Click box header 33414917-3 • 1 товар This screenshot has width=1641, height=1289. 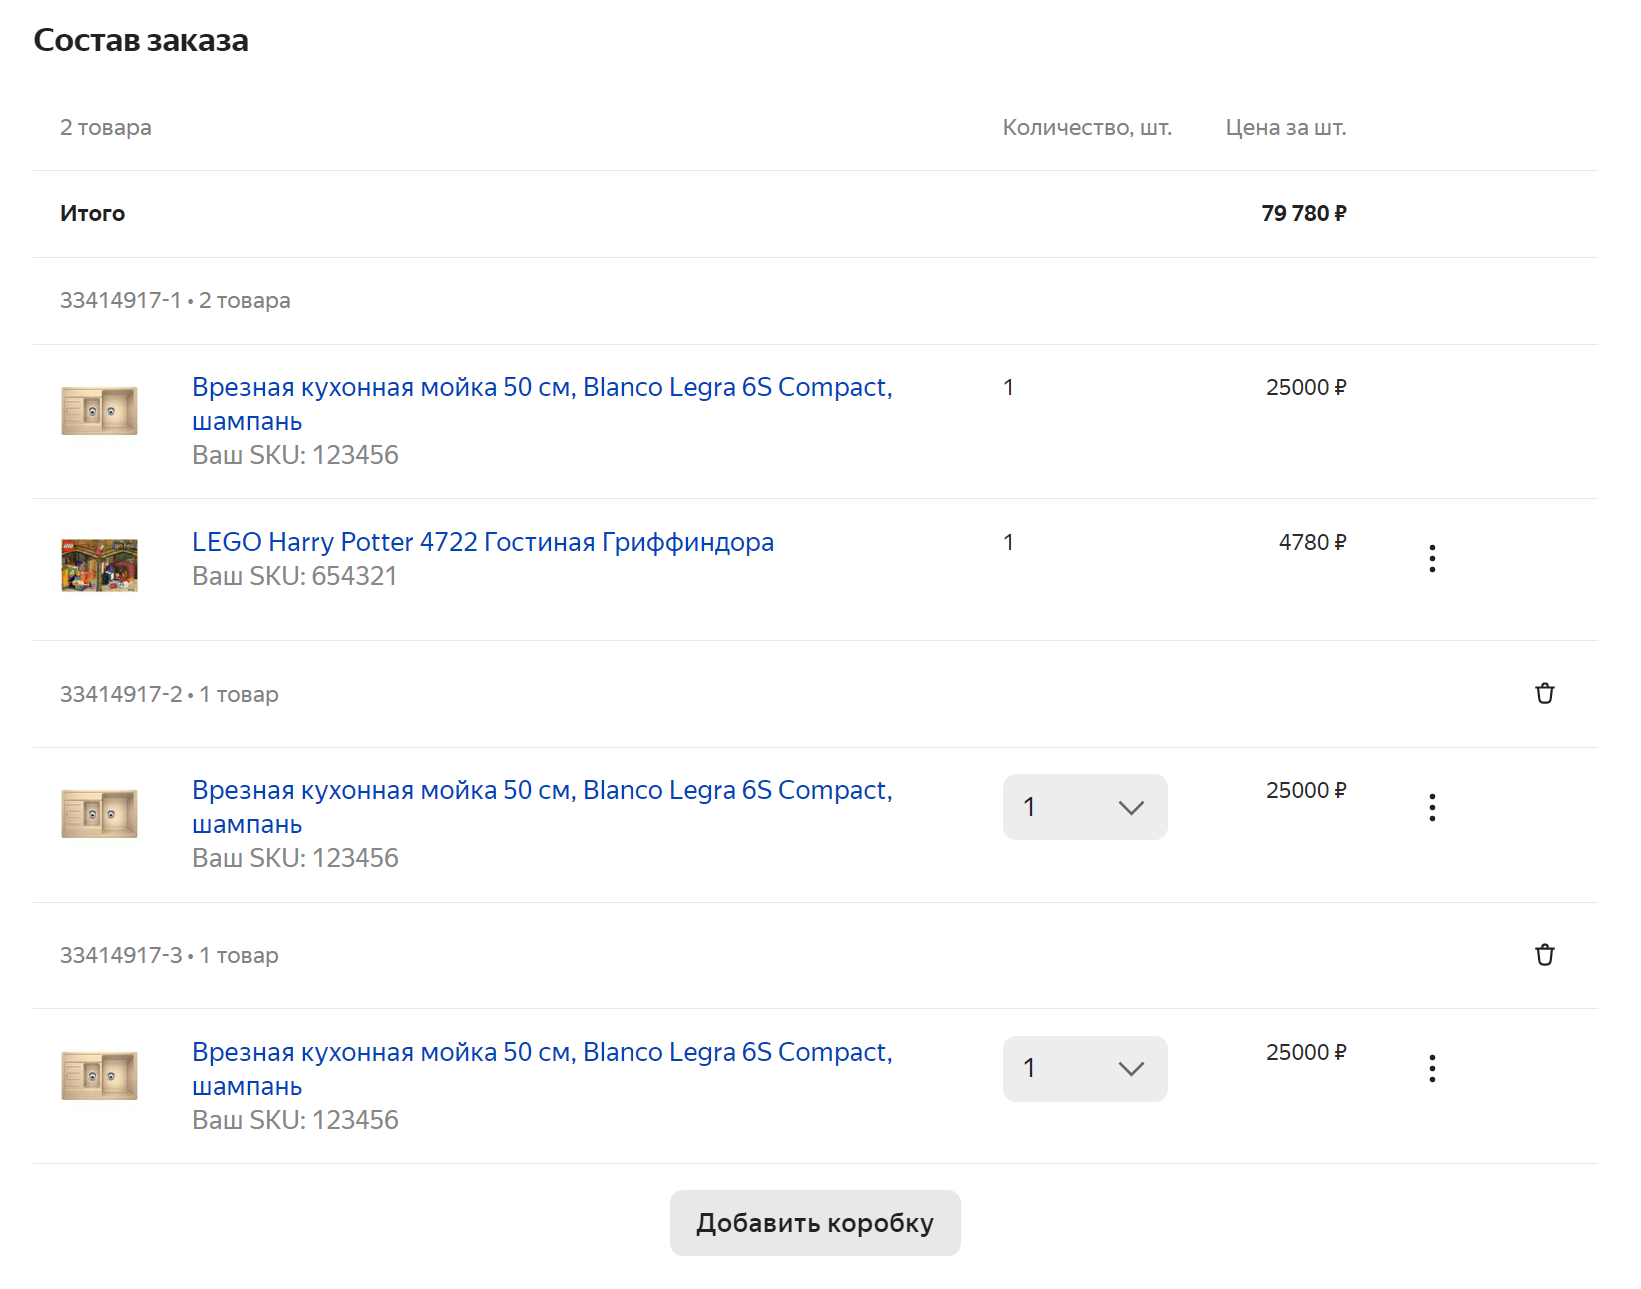(x=169, y=956)
